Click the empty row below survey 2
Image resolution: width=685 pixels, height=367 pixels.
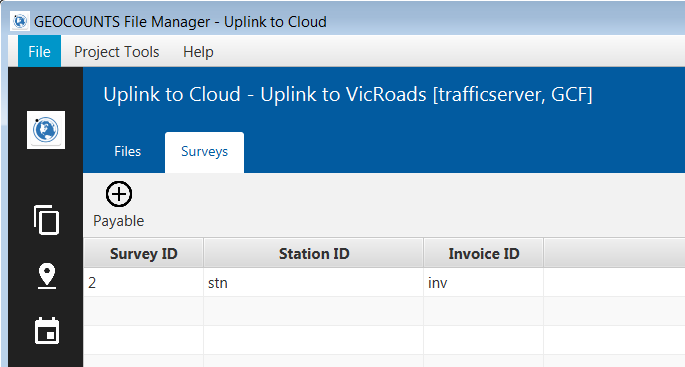[384, 311]
